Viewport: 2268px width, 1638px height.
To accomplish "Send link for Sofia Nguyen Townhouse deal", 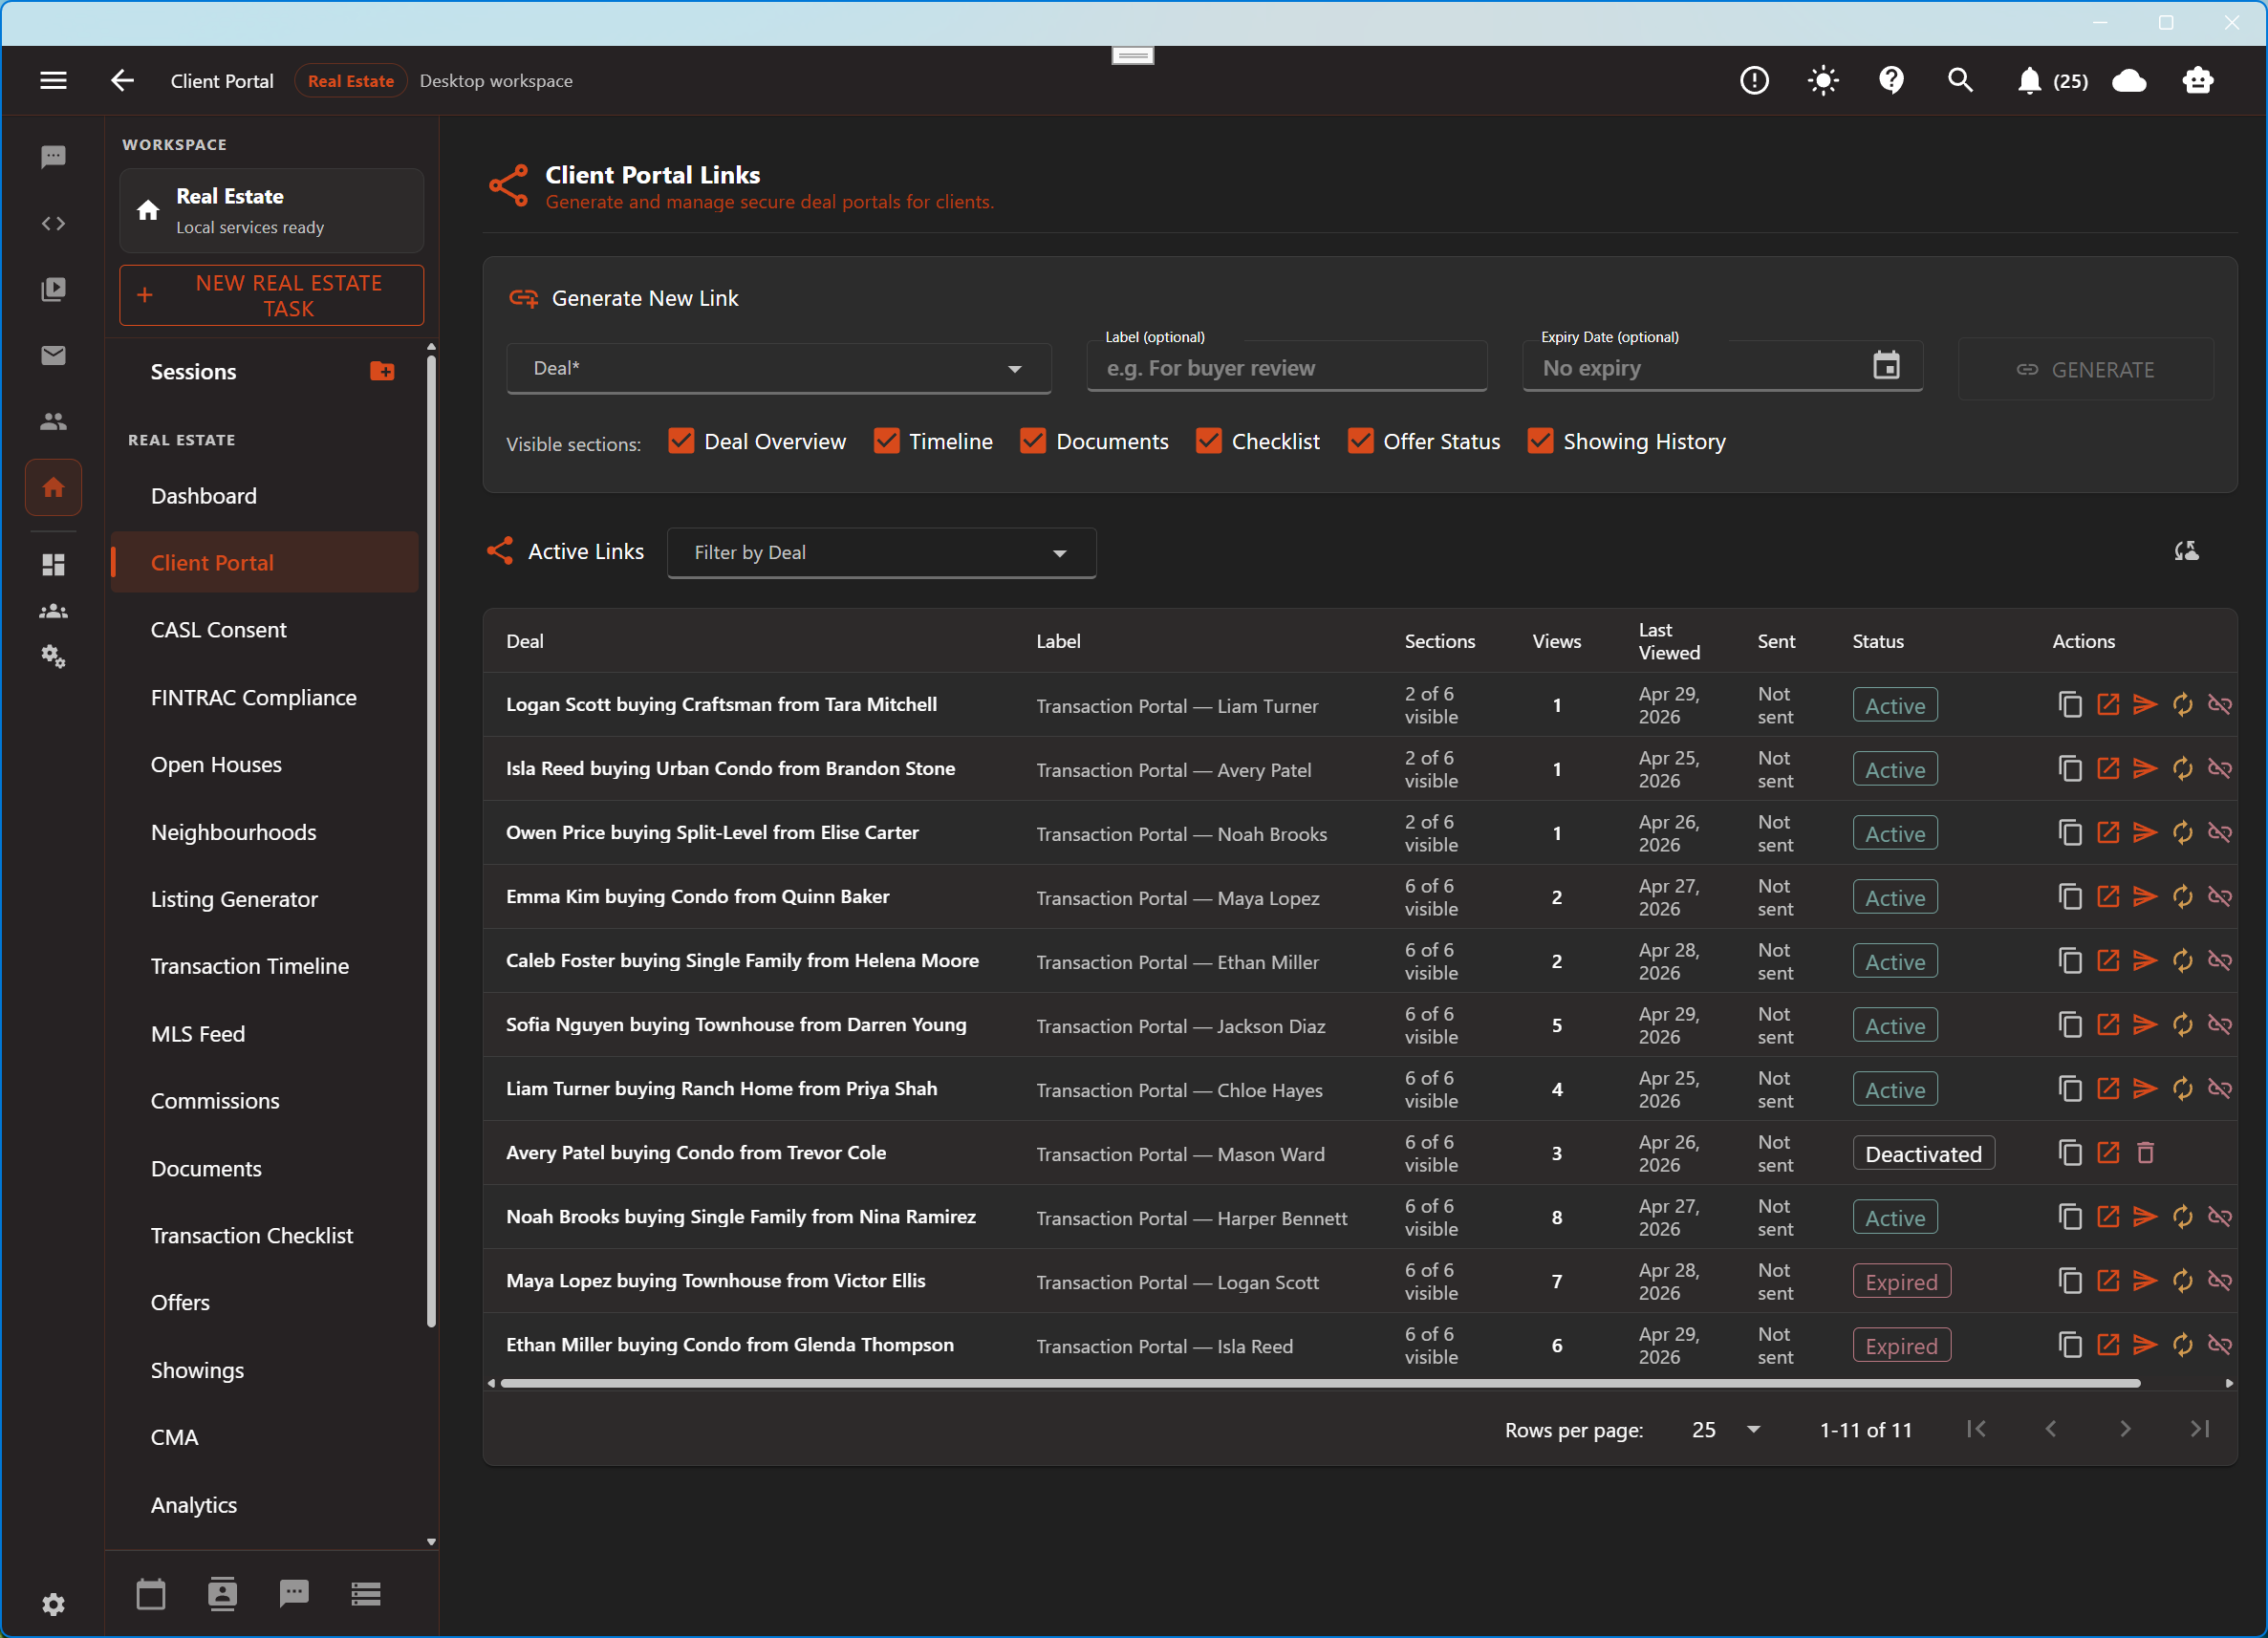I will [2145, 1025].
